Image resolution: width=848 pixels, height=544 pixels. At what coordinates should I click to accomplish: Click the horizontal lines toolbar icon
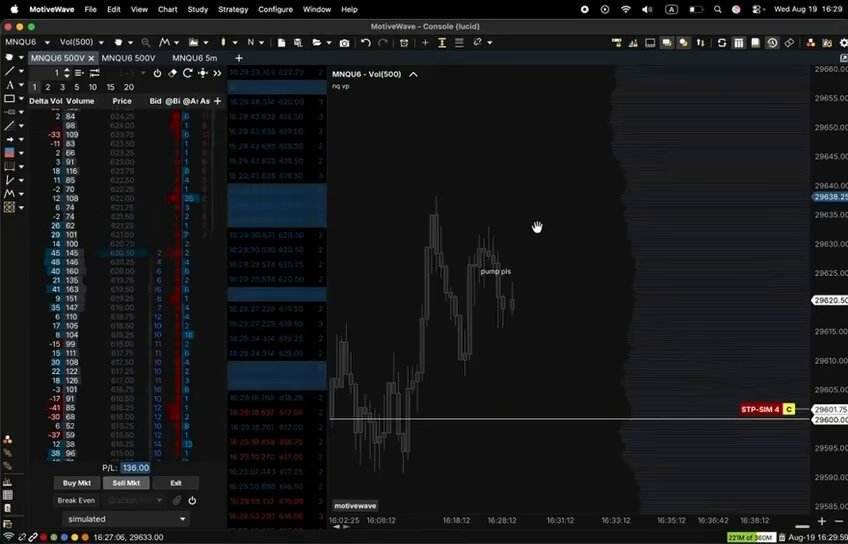coord(459,42)
